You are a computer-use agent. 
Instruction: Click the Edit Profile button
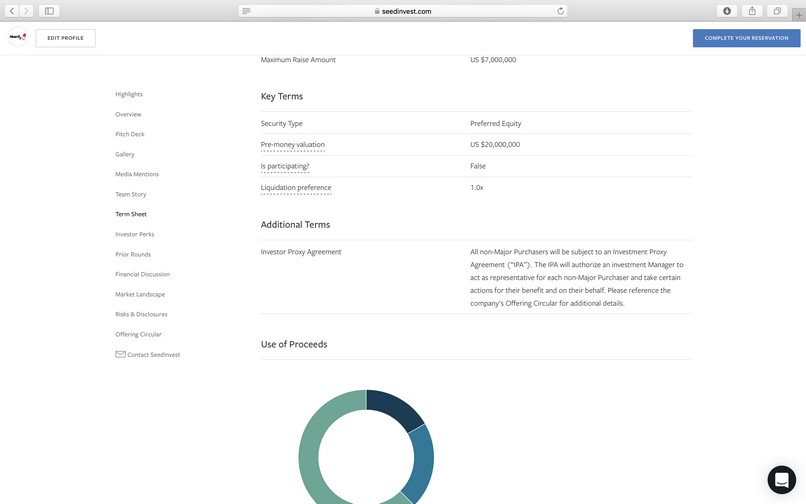66,38
